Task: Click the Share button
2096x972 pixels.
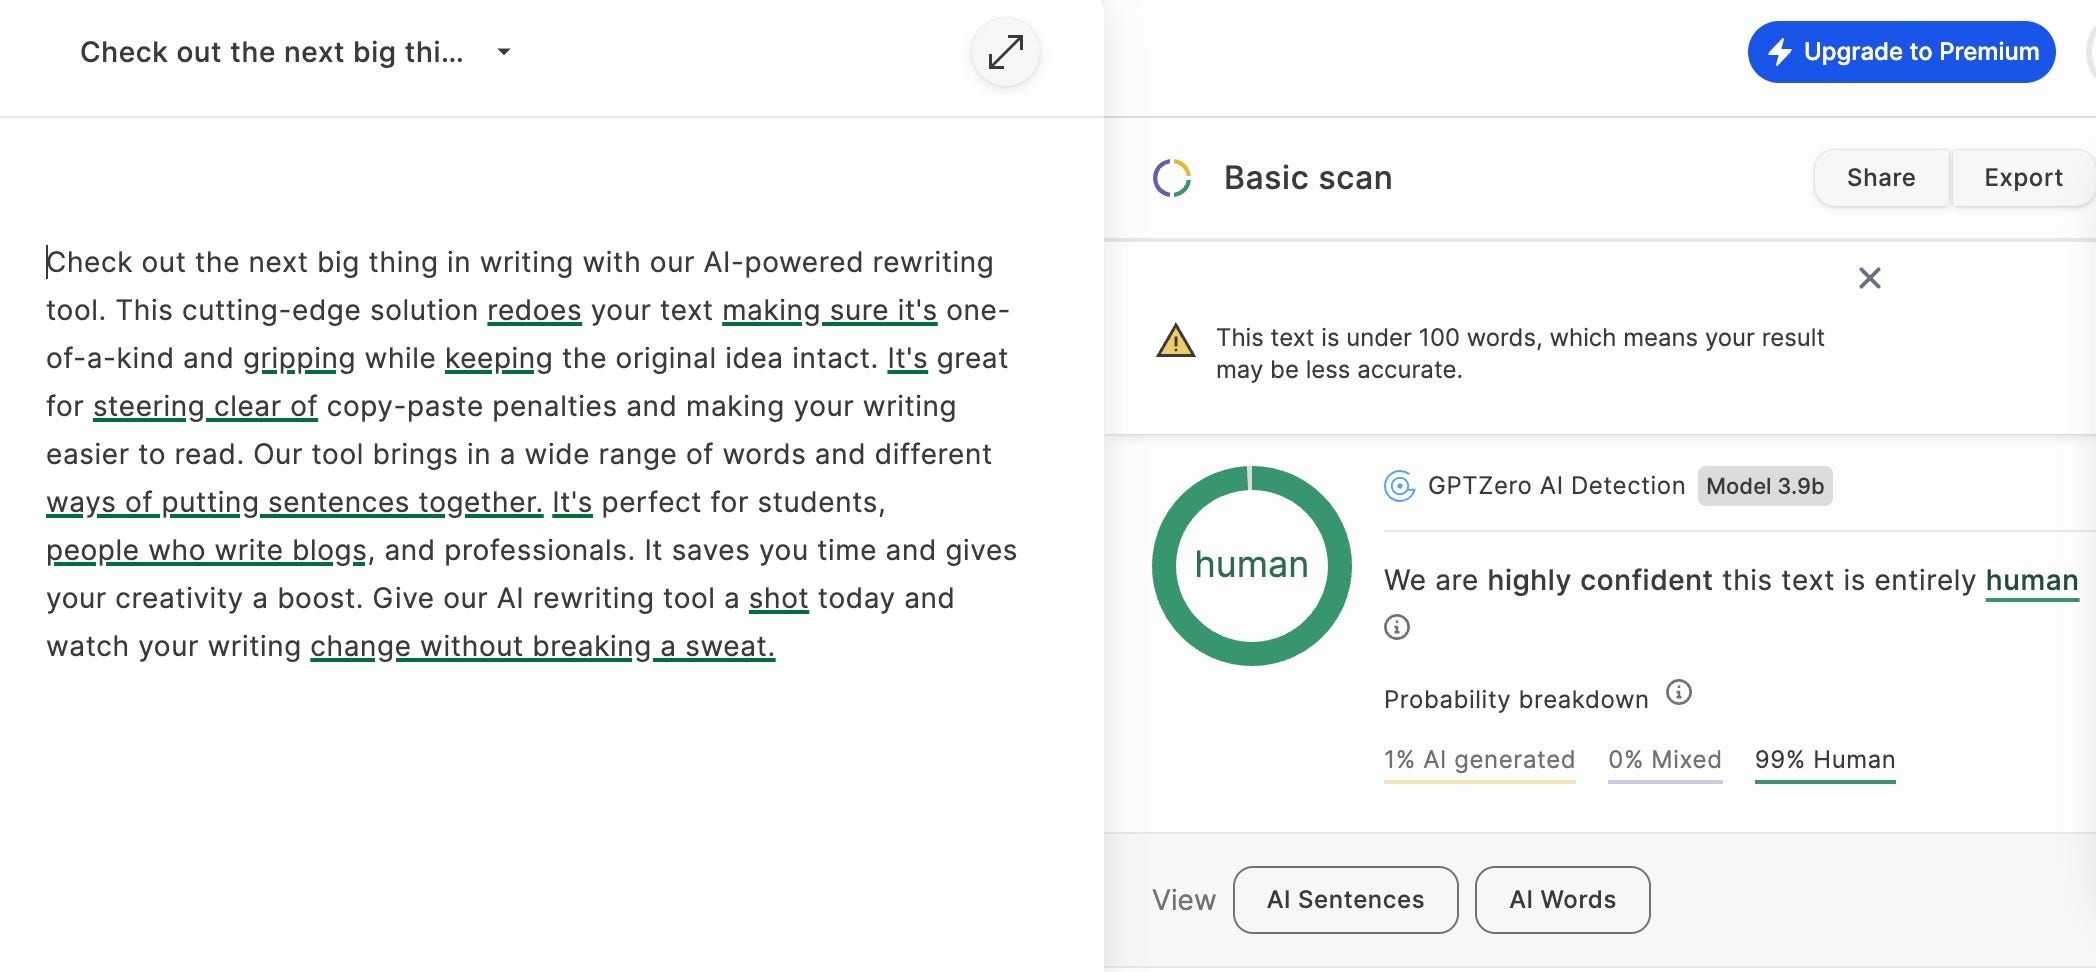Action: pos(1880,178)
